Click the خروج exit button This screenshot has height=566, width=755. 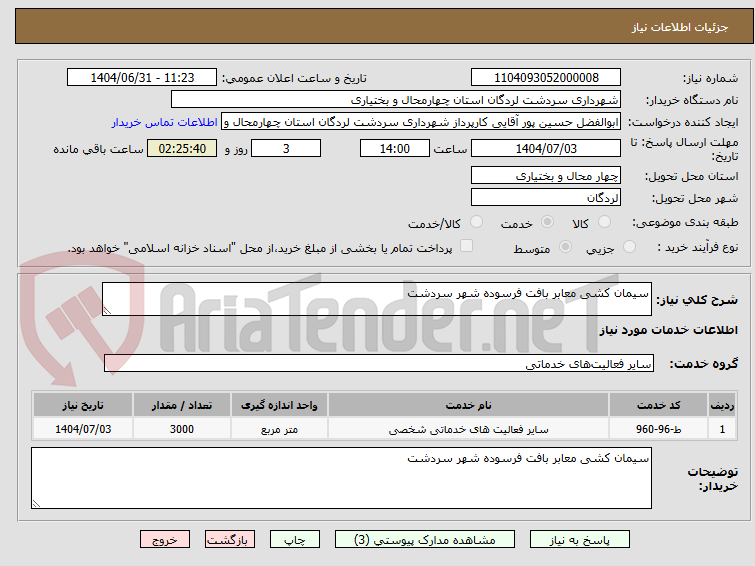coord(165,540)
